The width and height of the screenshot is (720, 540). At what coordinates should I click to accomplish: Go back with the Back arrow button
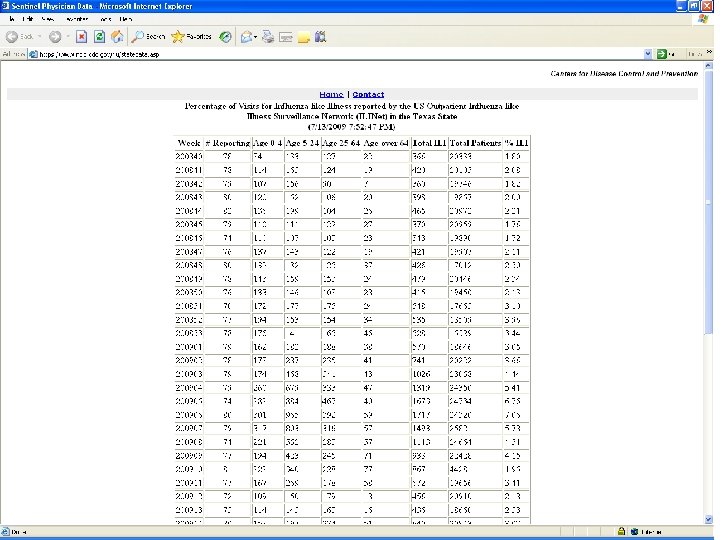point(12,37)
